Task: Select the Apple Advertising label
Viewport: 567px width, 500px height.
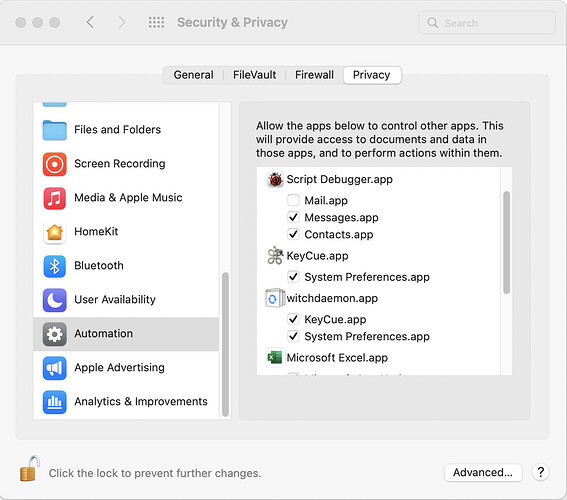Action: [119, 368]
